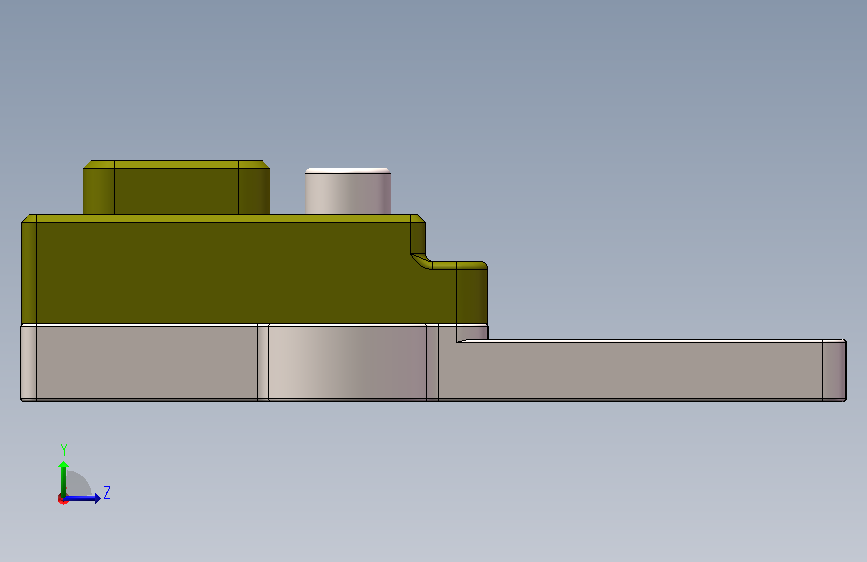Select the olive stepped lug at right
867x562 pixels.
pyautogui.click(x=471, y=293)
